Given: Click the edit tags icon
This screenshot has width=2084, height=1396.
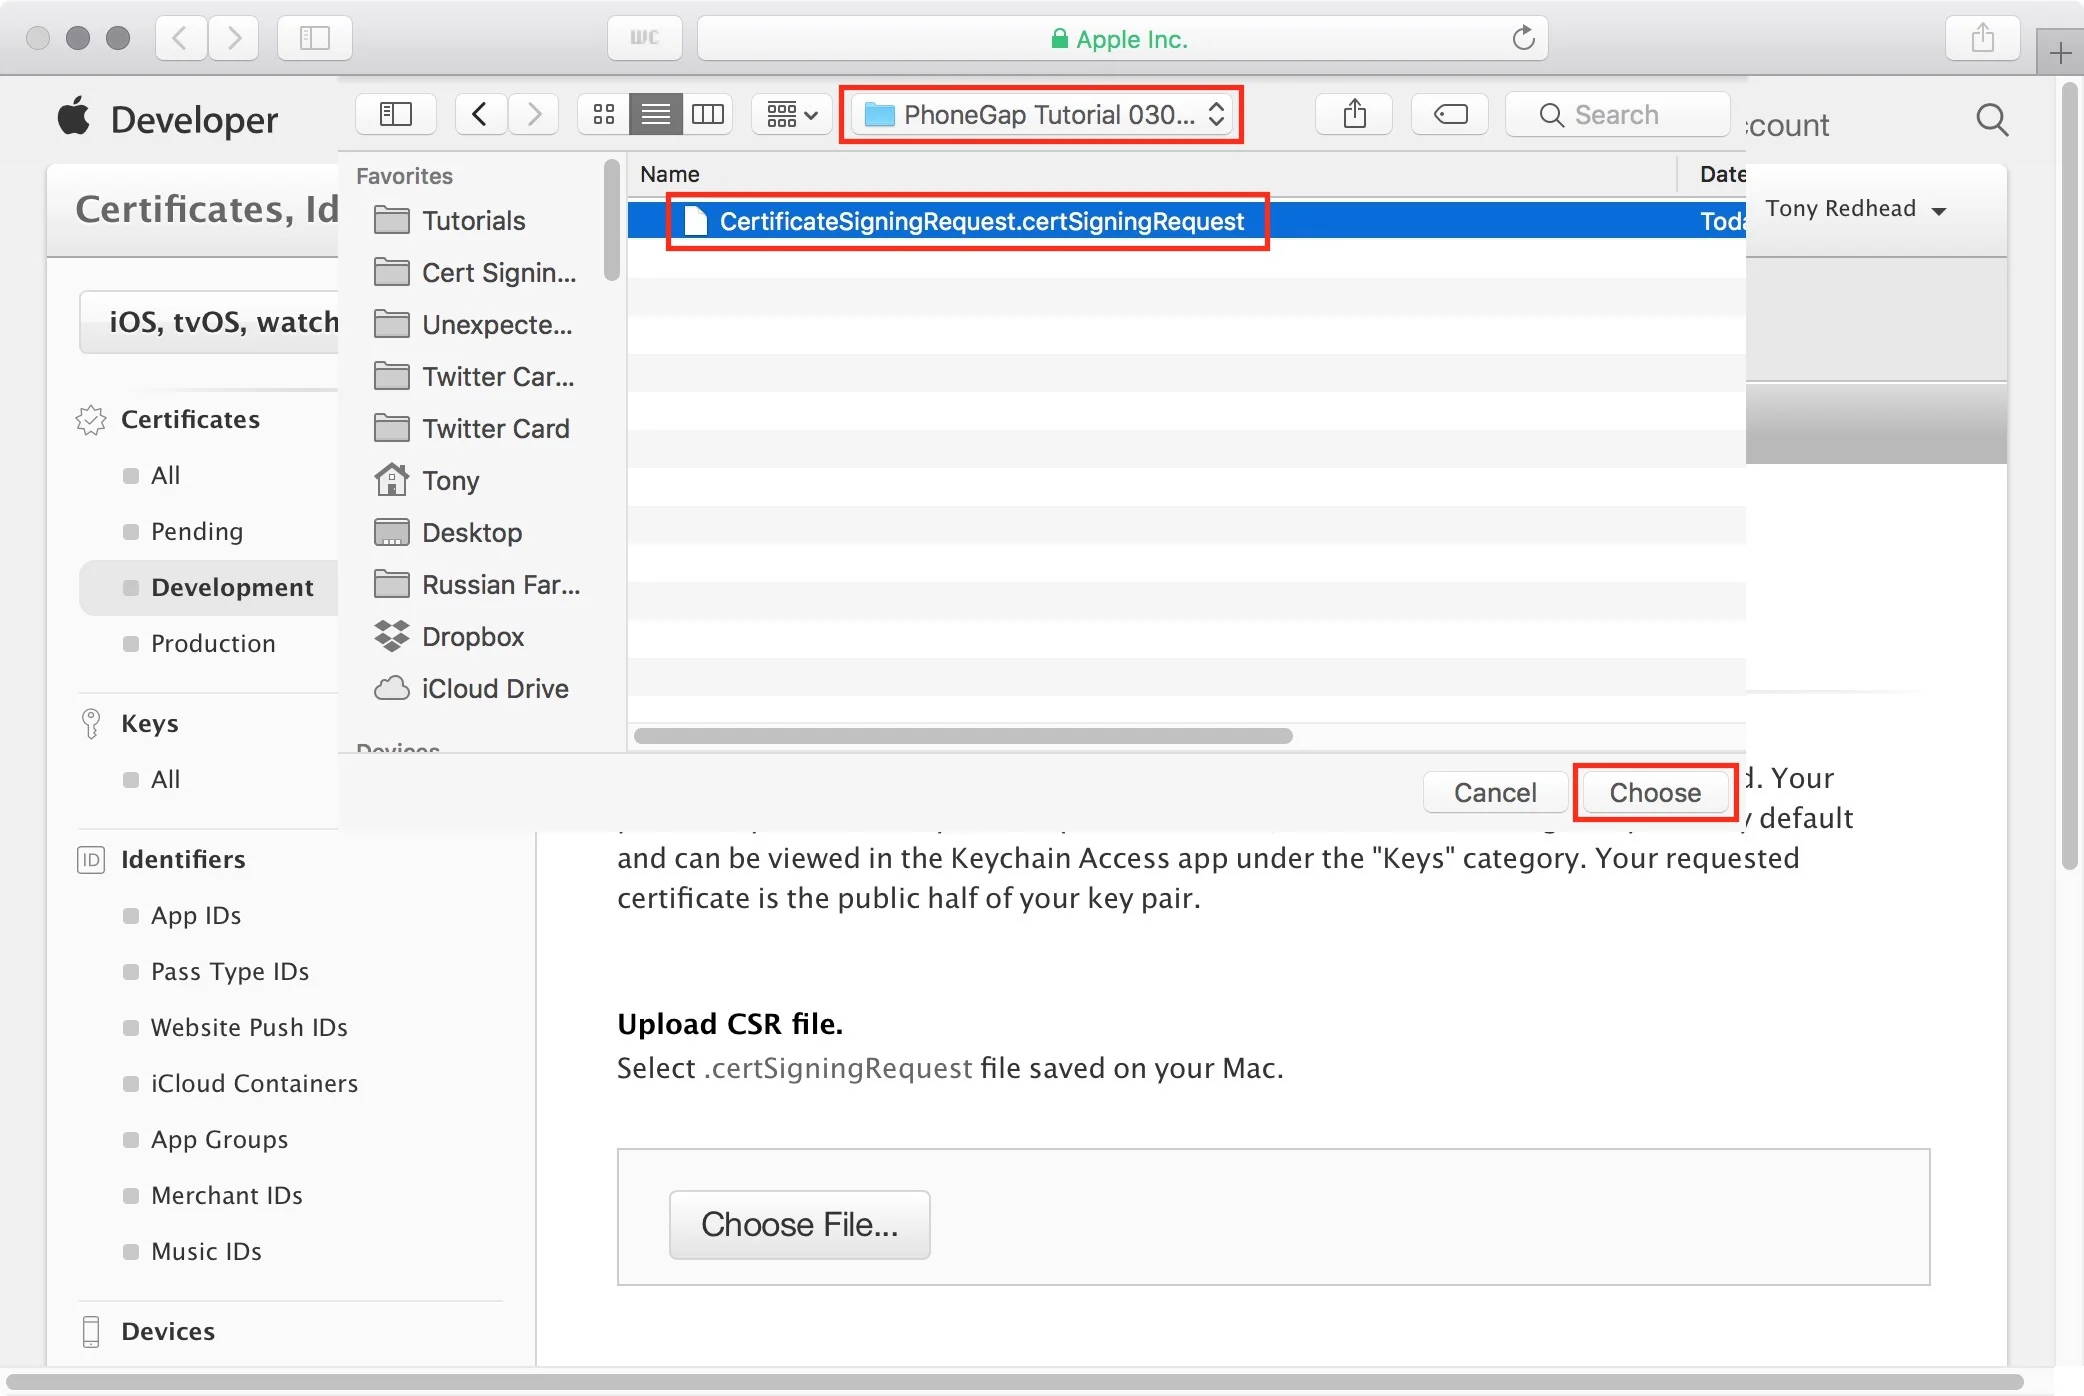Looking at the screenshot, I should [1450, 114].
